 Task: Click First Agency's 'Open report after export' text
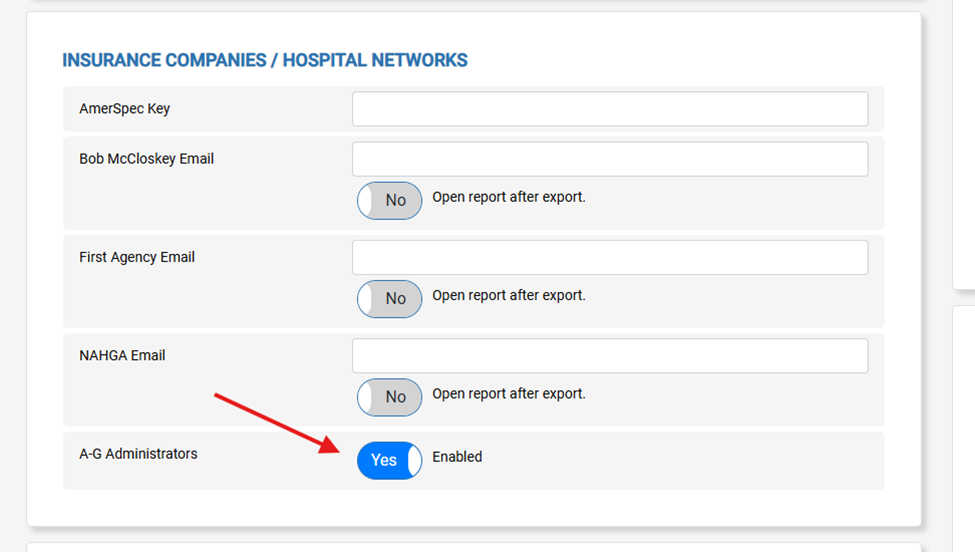[509, 296]
